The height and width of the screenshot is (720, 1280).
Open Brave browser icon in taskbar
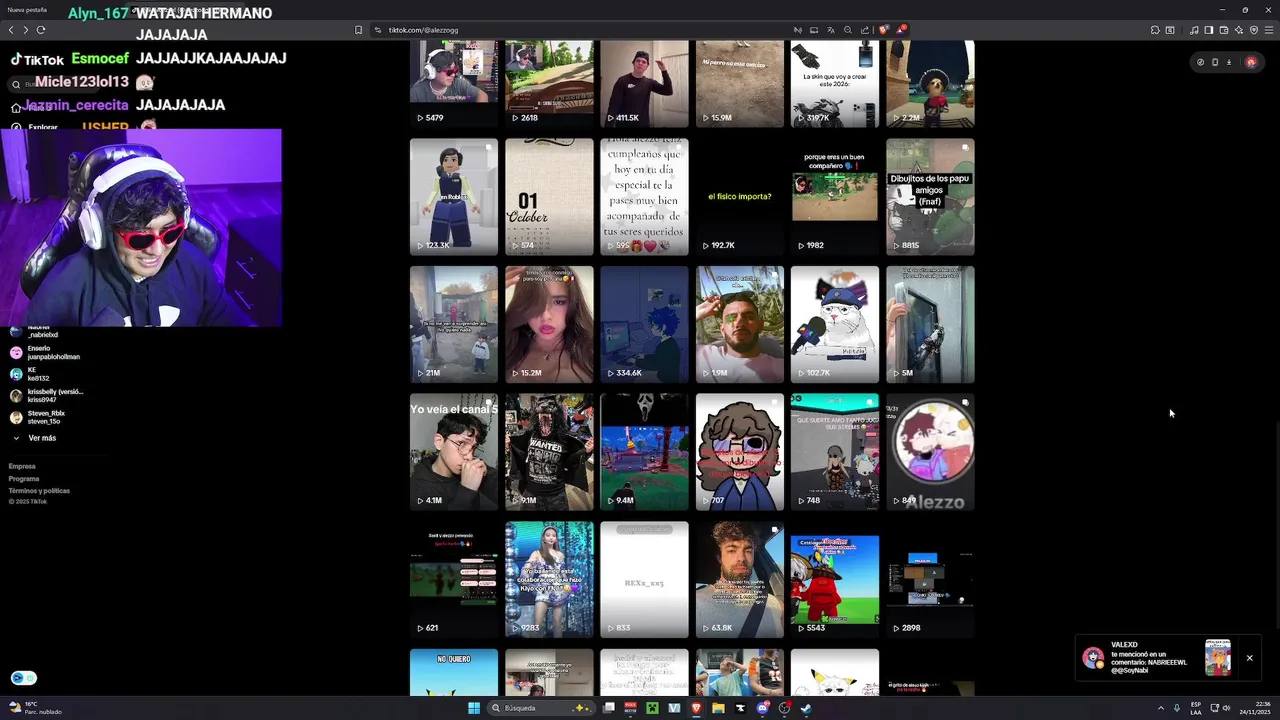(x=696, y=708)
